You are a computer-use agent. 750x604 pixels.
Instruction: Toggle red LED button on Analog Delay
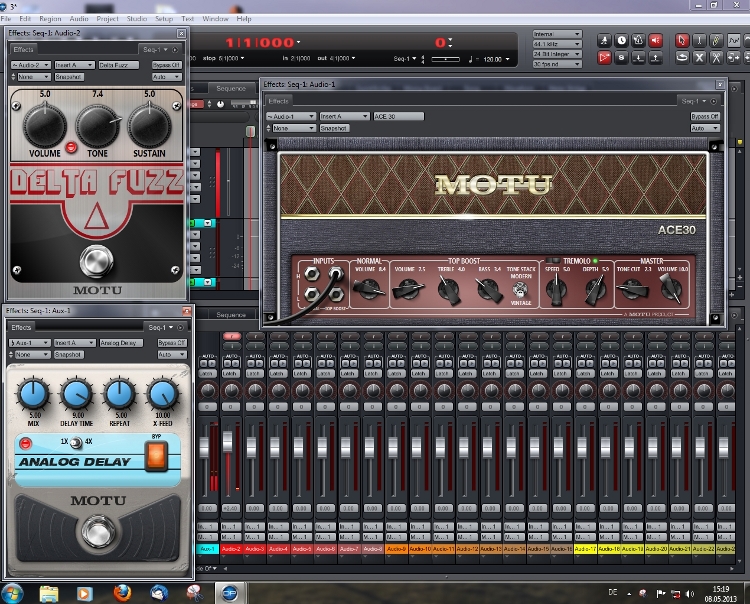coord(25,444)
